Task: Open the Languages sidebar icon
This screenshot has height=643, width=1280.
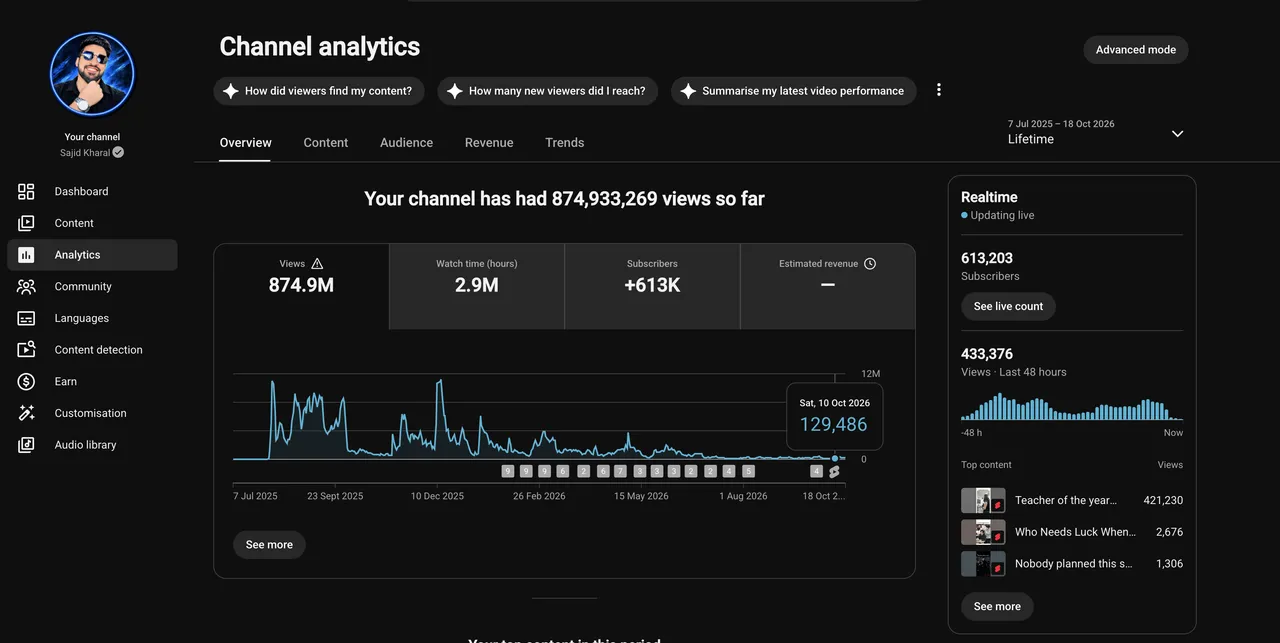Action: coord(26,318)
